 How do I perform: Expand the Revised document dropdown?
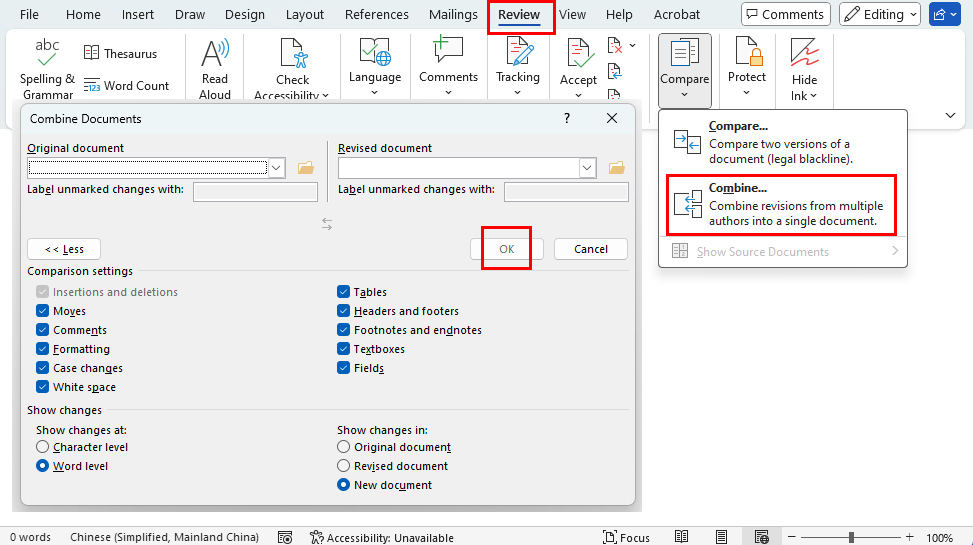coord(588,168)
